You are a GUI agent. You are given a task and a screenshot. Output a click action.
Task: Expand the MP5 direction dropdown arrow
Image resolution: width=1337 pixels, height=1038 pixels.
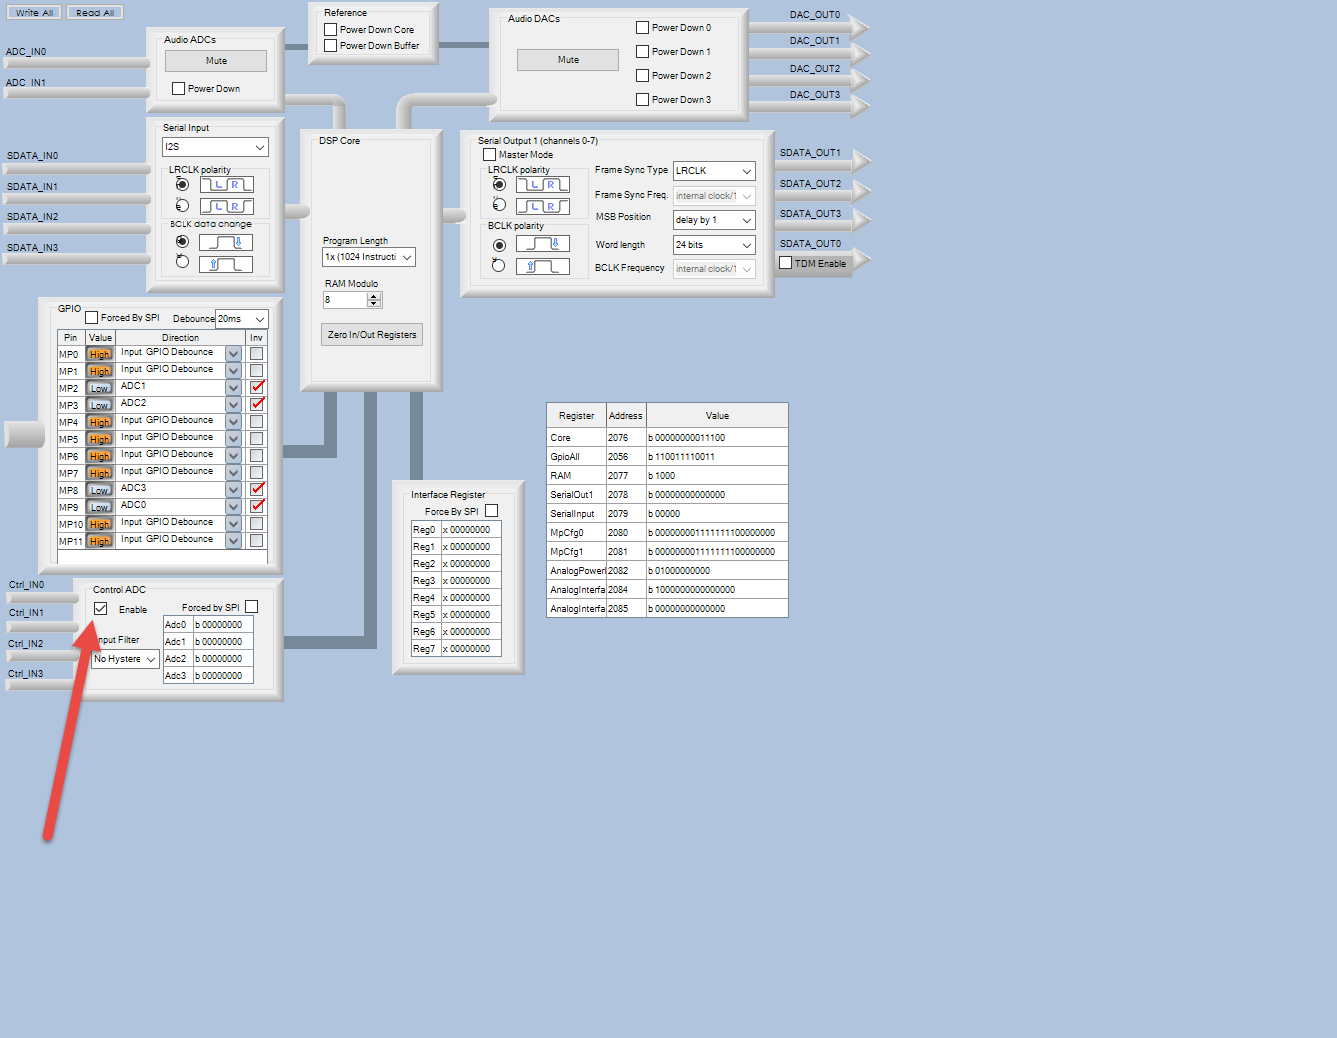pyautogui.click(x=233, y=438)
